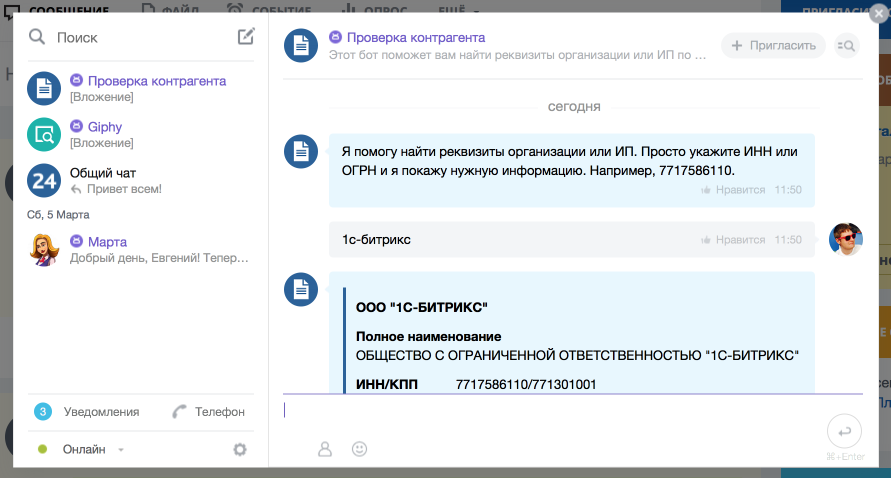This screenshot has width=891, height=478.
Task: Click Проверка контрагента title in chat header
Action: (415, 37)
